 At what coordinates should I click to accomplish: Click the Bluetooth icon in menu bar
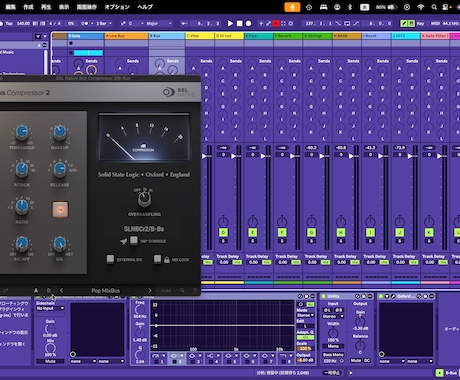pyautogui.click(x=350, y=7)
